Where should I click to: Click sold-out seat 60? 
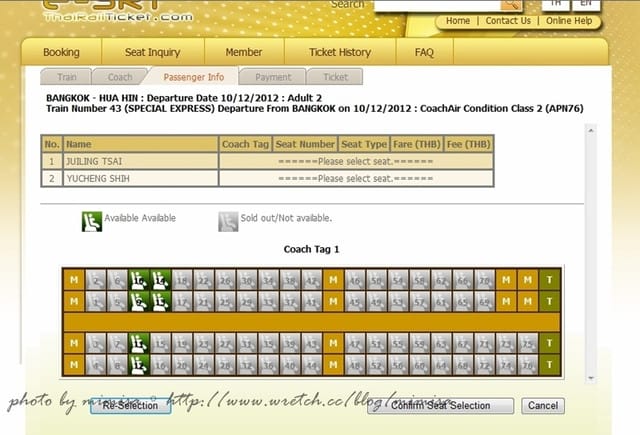(x=420, y=364)
